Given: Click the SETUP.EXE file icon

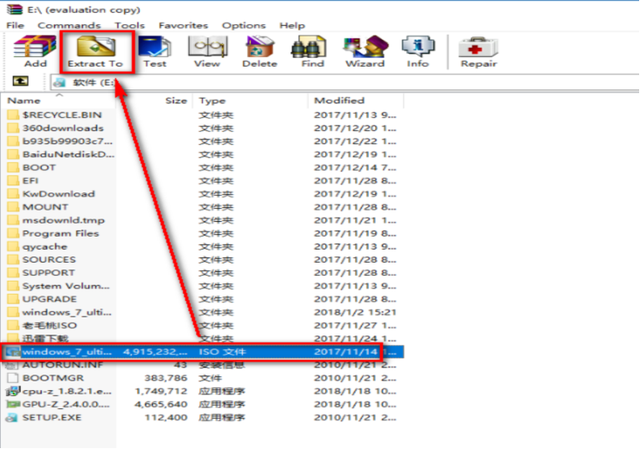Looking at the screenshot, I should click(x=13, y=417).
